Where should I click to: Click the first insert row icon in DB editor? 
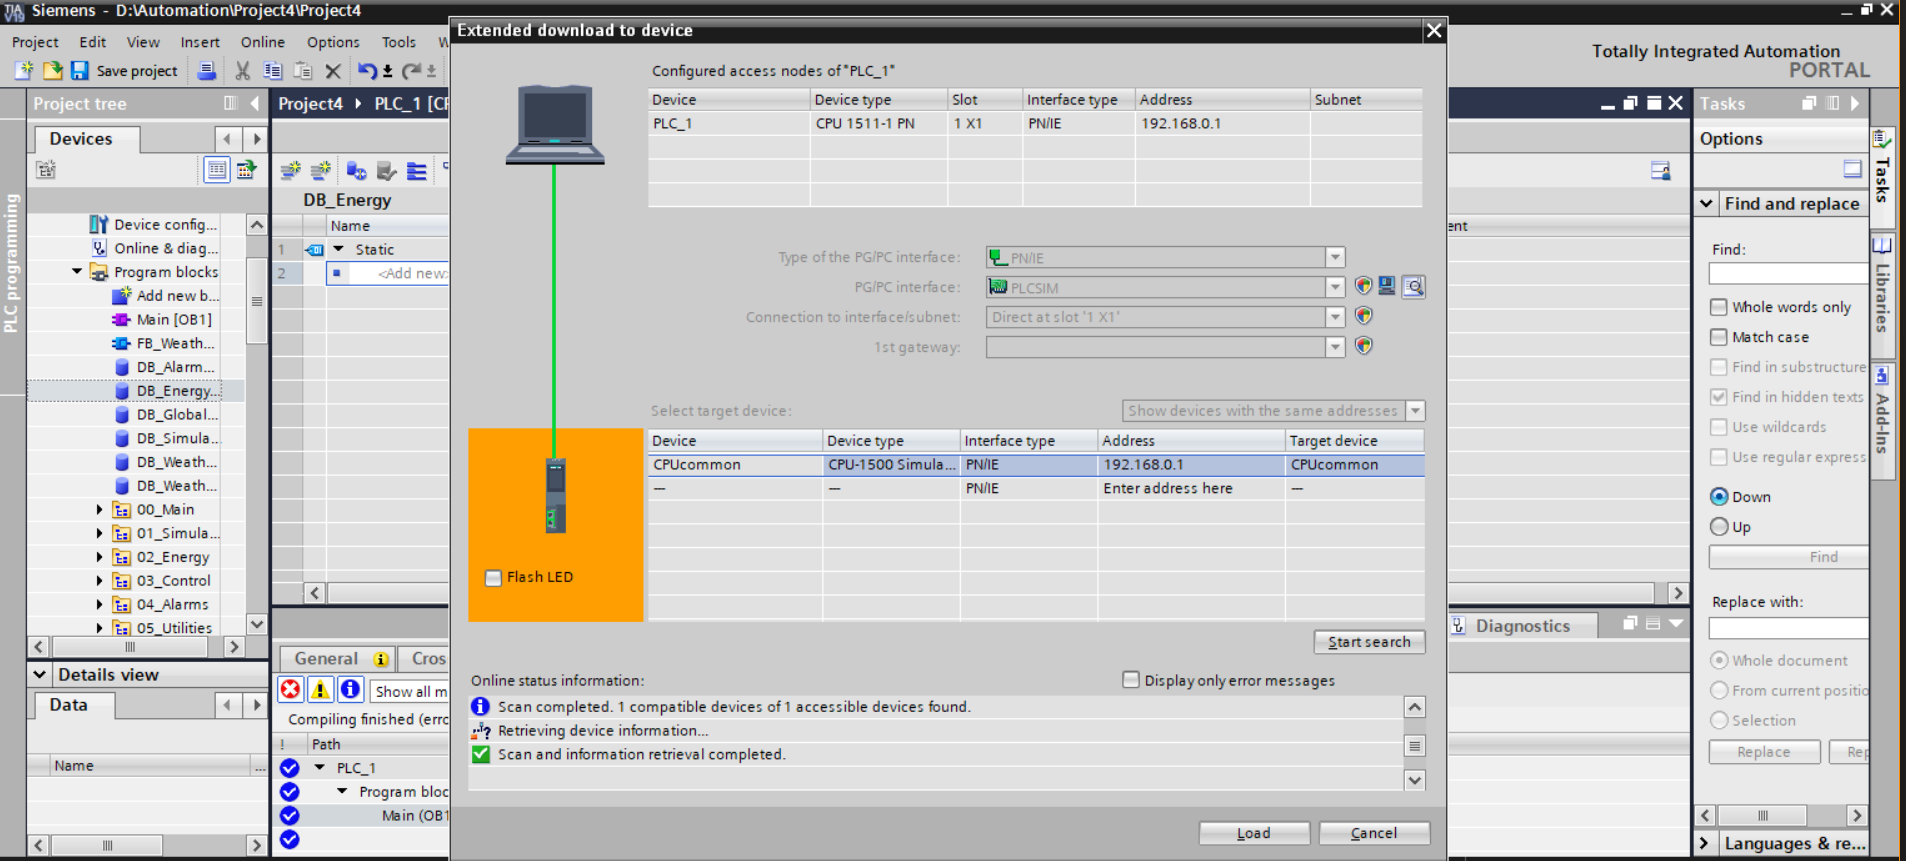click(290, 171)
